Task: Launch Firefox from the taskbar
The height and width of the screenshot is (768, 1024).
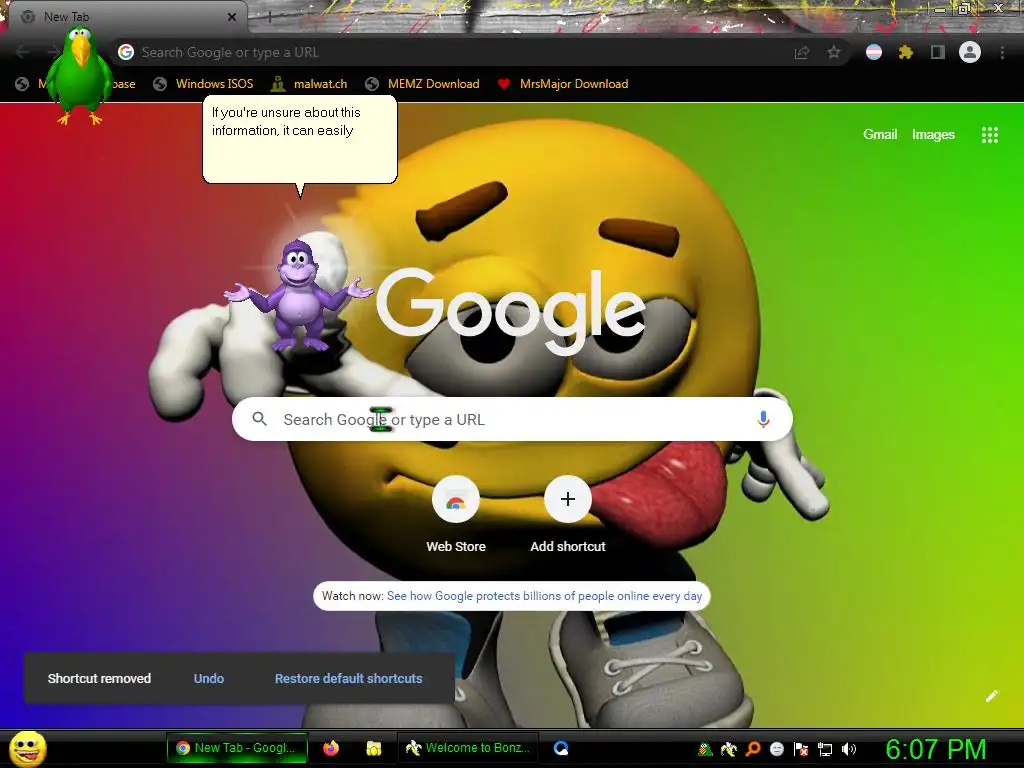Action: 331,748
